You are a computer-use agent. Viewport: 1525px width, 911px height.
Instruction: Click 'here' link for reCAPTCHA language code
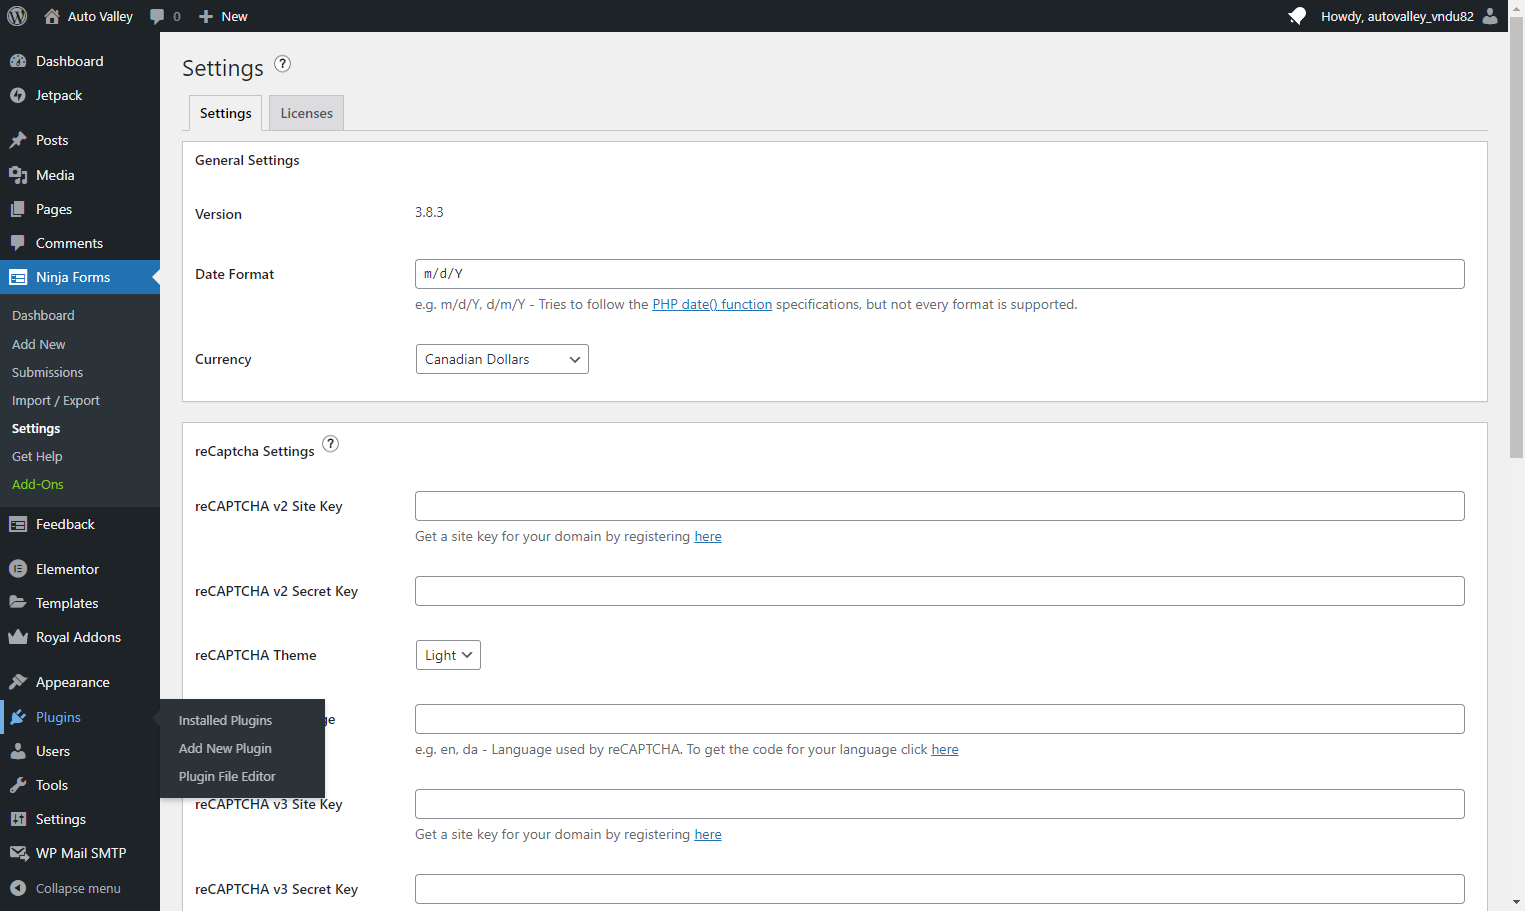click(x=945, y=749)
